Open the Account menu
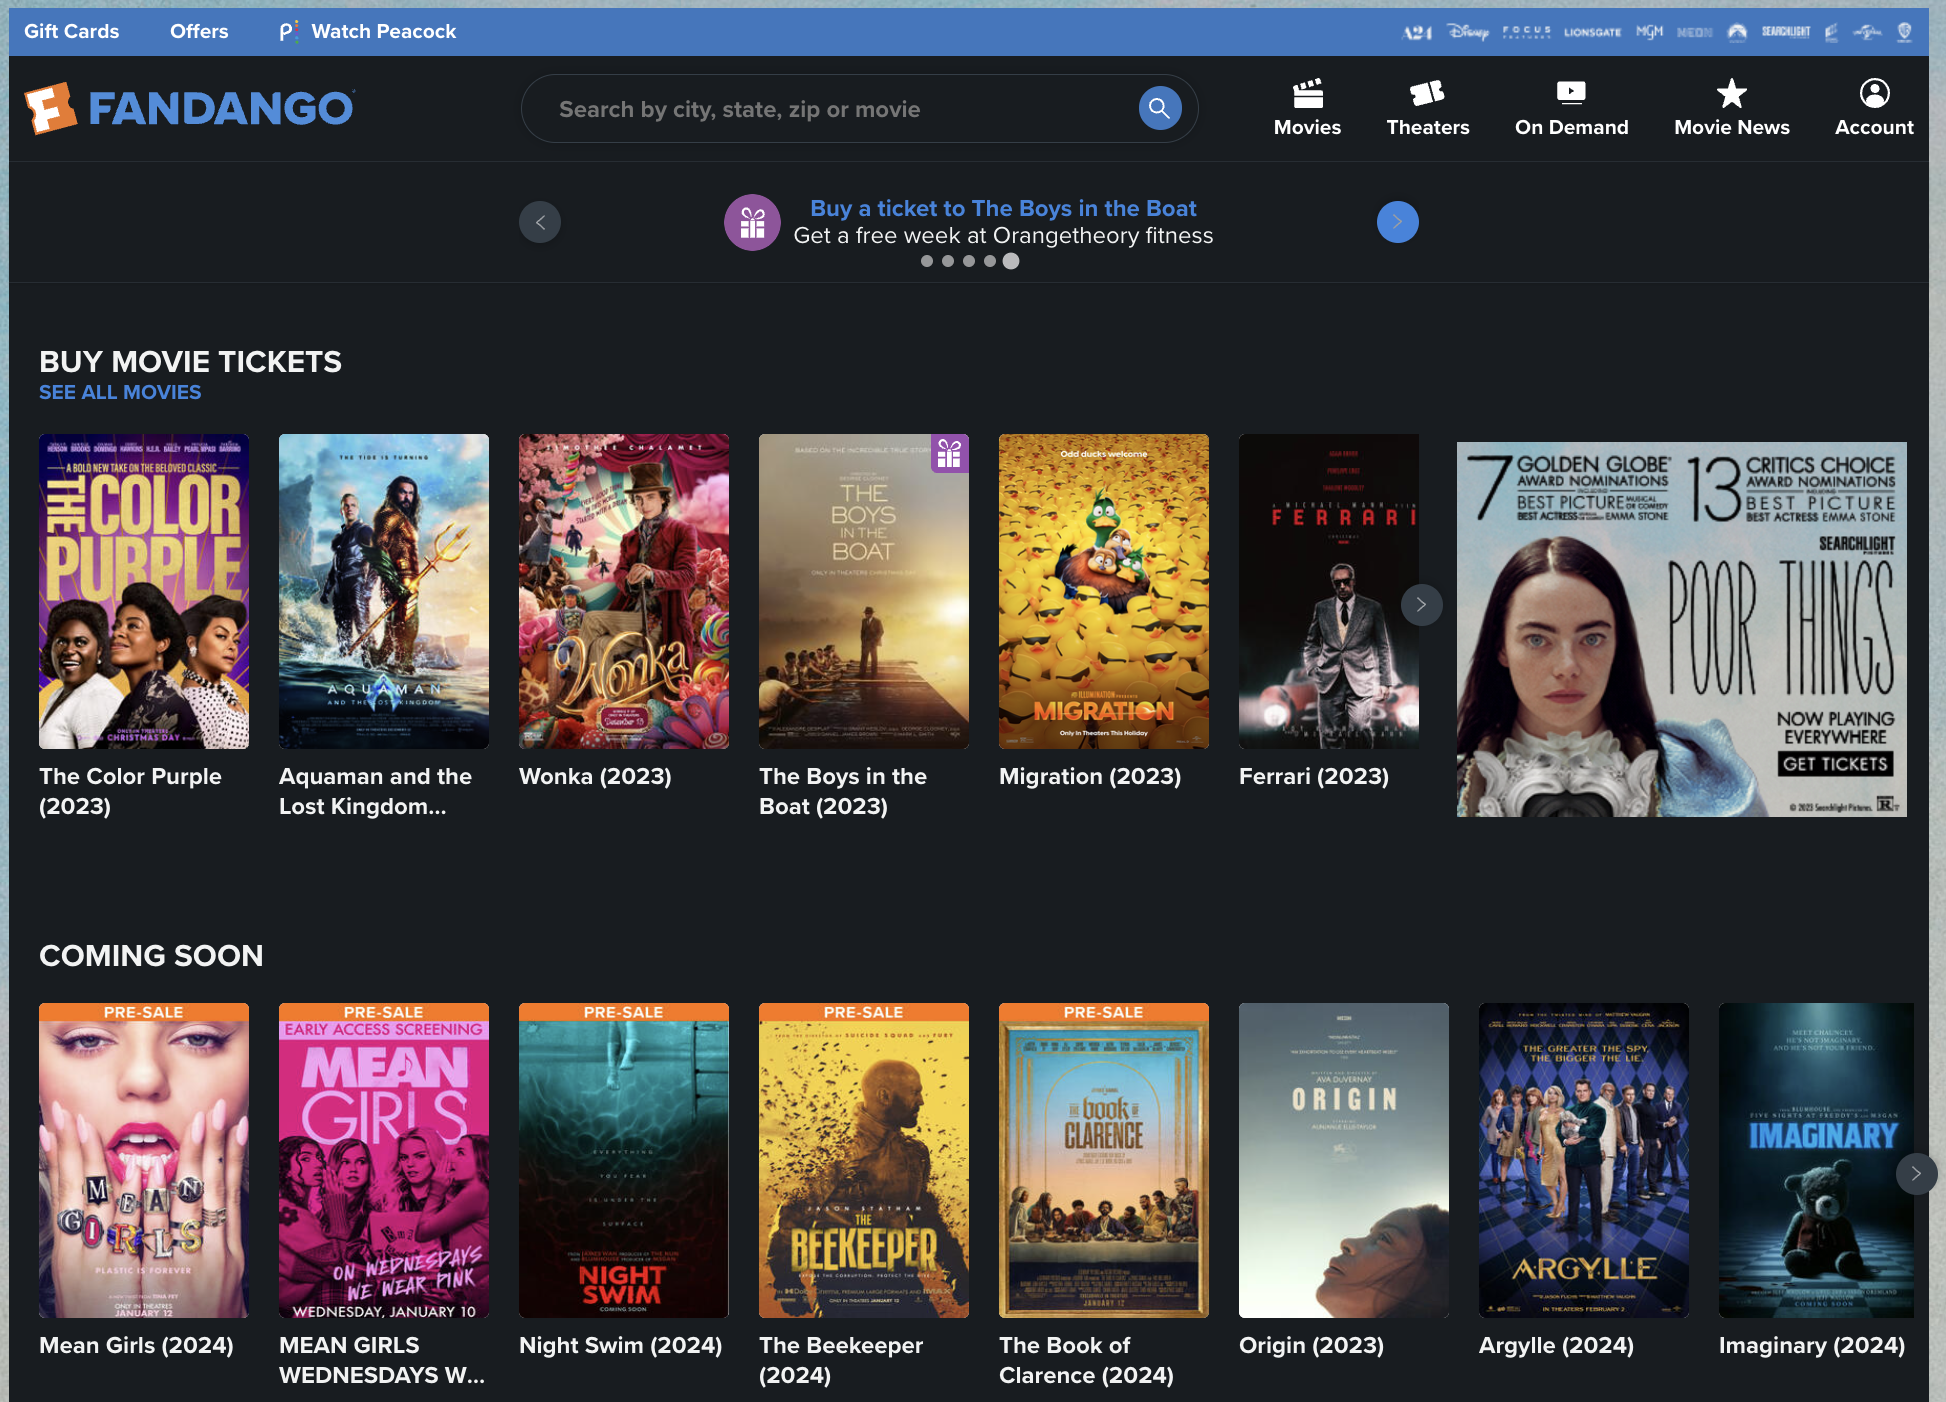Image resolution: width=1946 pixels, height=1402 pixels. 1874,108
